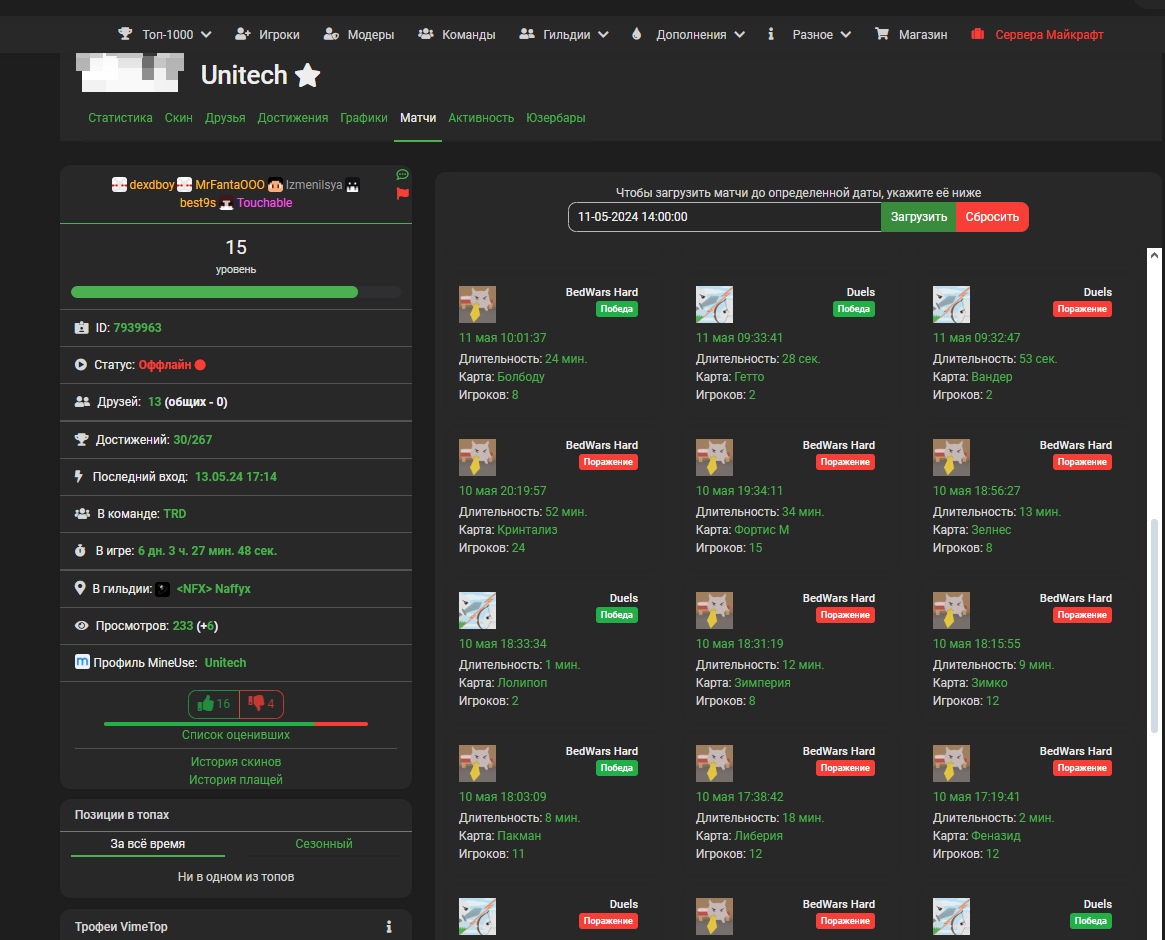This screenshot has height=940, width=1165.
Task: Click the star icon next to Unitech
Action: tap(308, 75)
